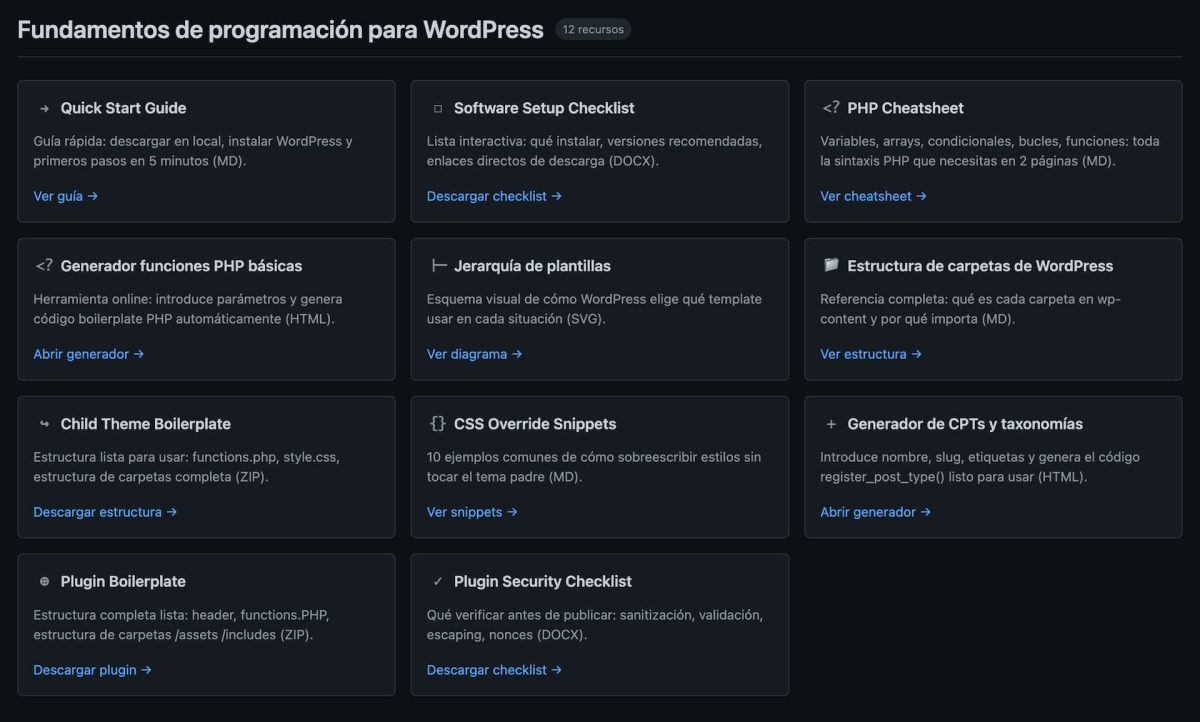Click the checkbox icon beside Software Setup Checklist
Image resolution: width=1200 pixels, height=722 pixels.
click(x=436, y=107)
